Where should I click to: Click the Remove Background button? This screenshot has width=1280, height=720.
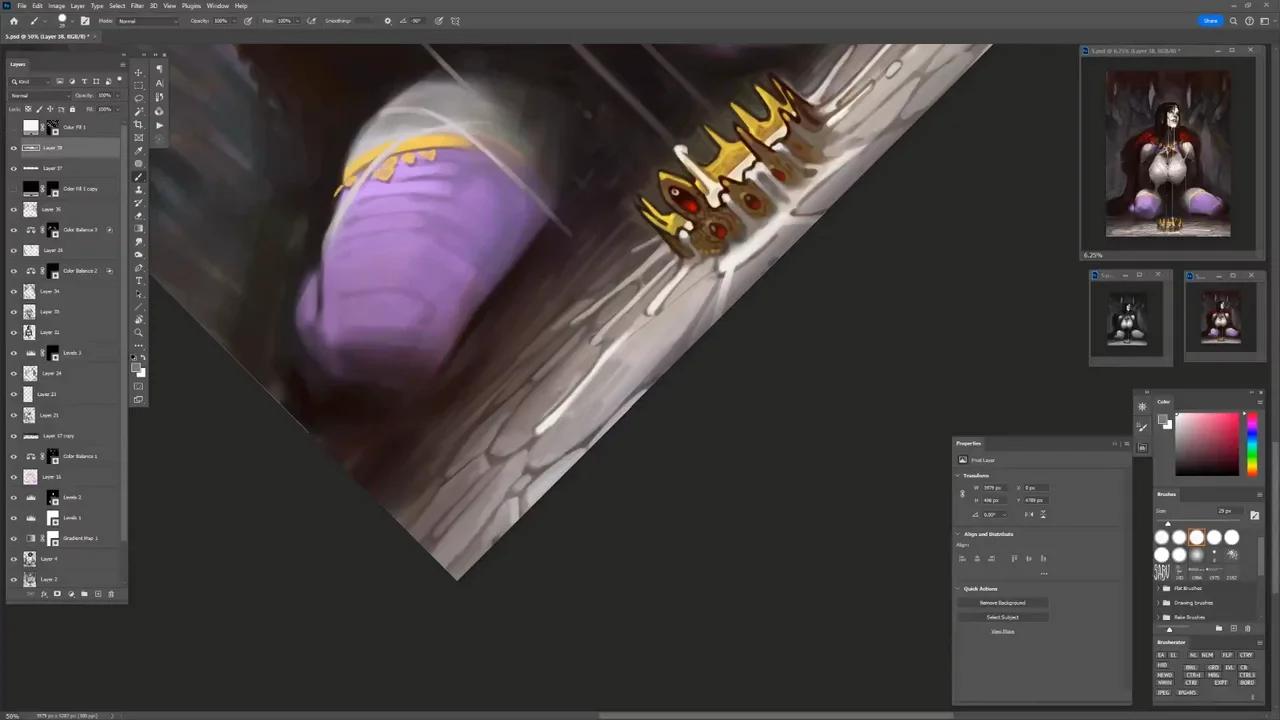1002,603
